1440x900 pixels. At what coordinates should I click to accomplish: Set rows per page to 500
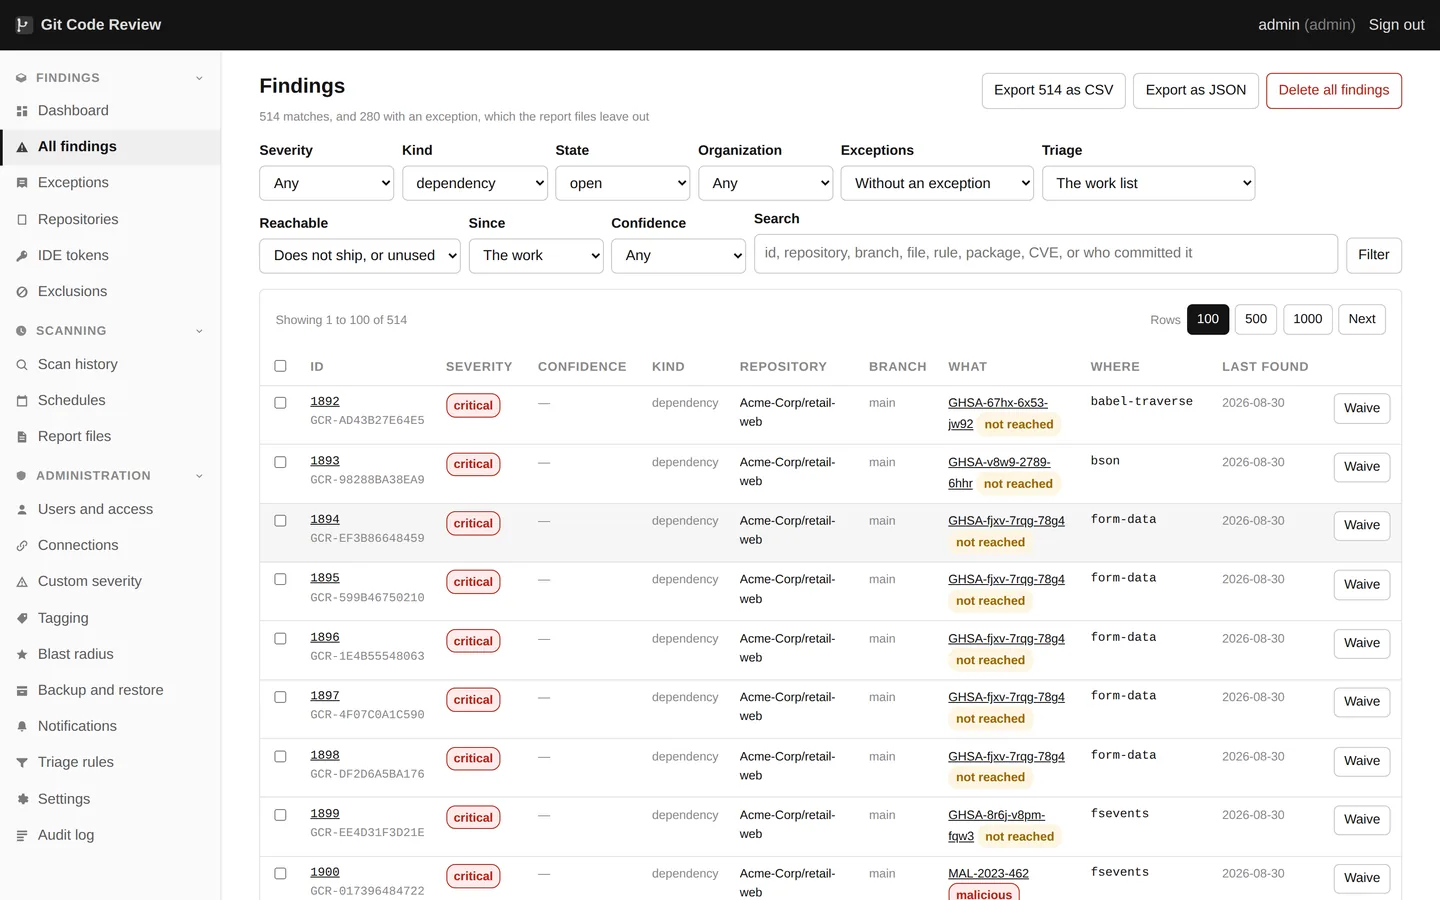[x=1256, y=319]
